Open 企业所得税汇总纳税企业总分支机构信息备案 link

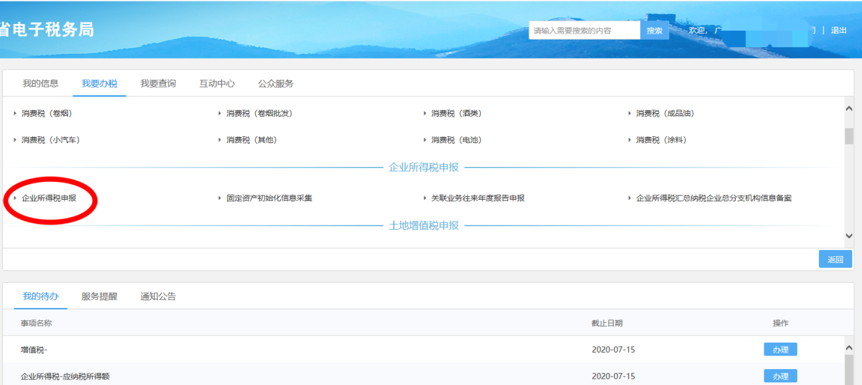pyautogui.click(x=714, y=198)
